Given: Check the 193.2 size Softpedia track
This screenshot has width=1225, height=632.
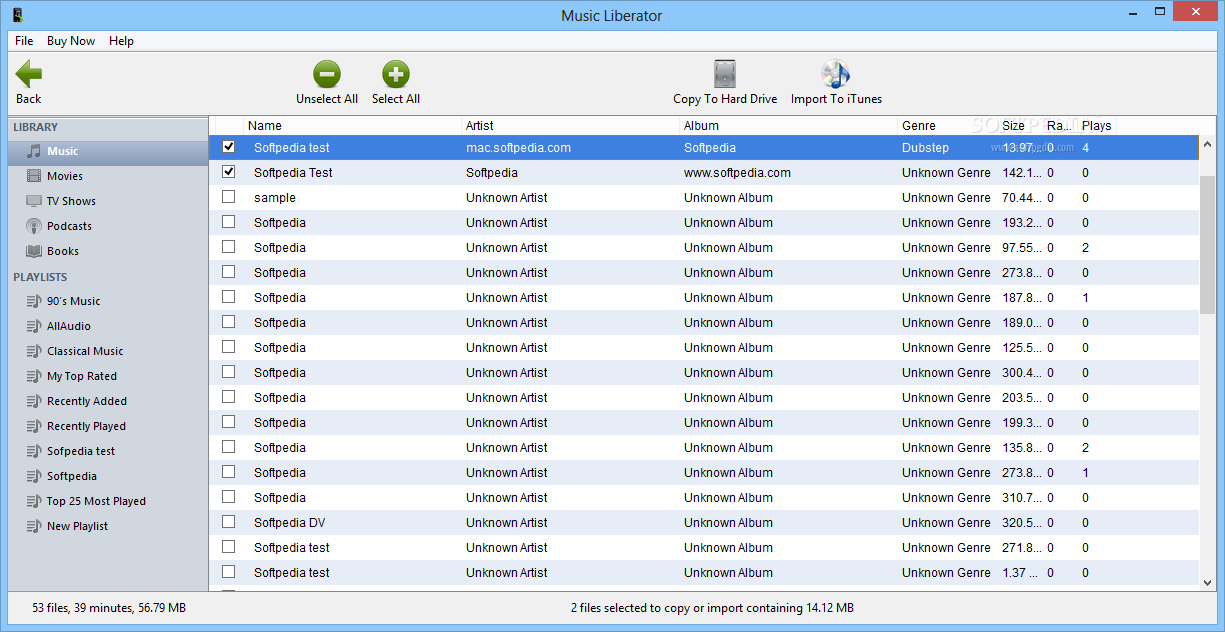Looking at the screenshot, I should [229, 222].
